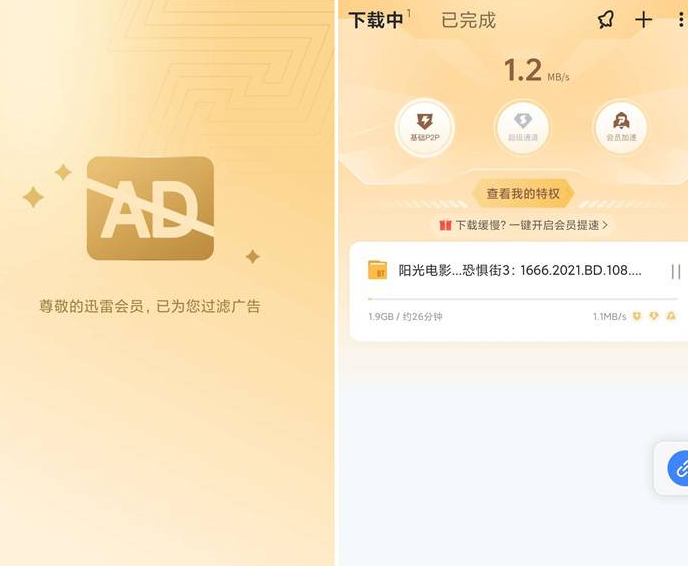Image resolution: width=688 pixels, height=566 pixels.
Task: Tap the plus icon to add a download
Action: pos(643,20)
